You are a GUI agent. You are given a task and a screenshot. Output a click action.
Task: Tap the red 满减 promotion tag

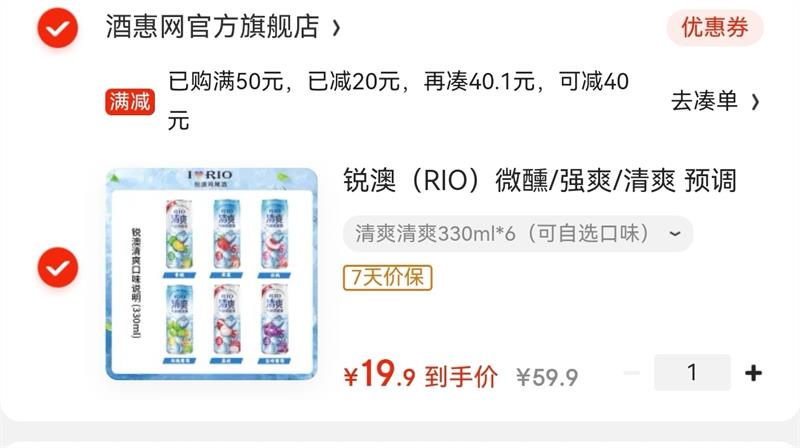click(130, 102)
